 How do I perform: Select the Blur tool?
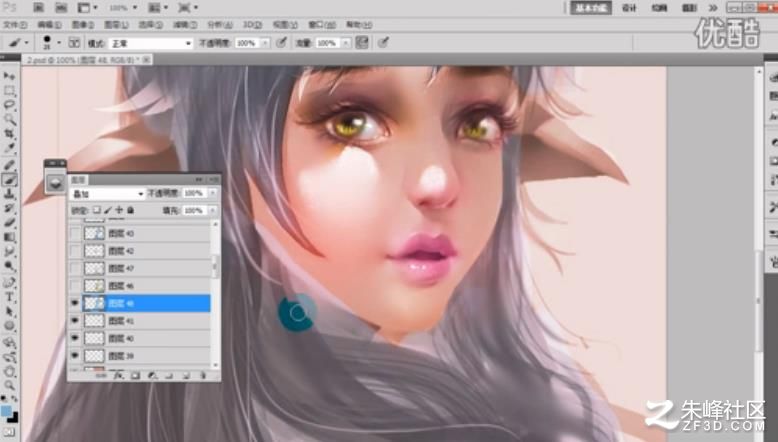9,252
